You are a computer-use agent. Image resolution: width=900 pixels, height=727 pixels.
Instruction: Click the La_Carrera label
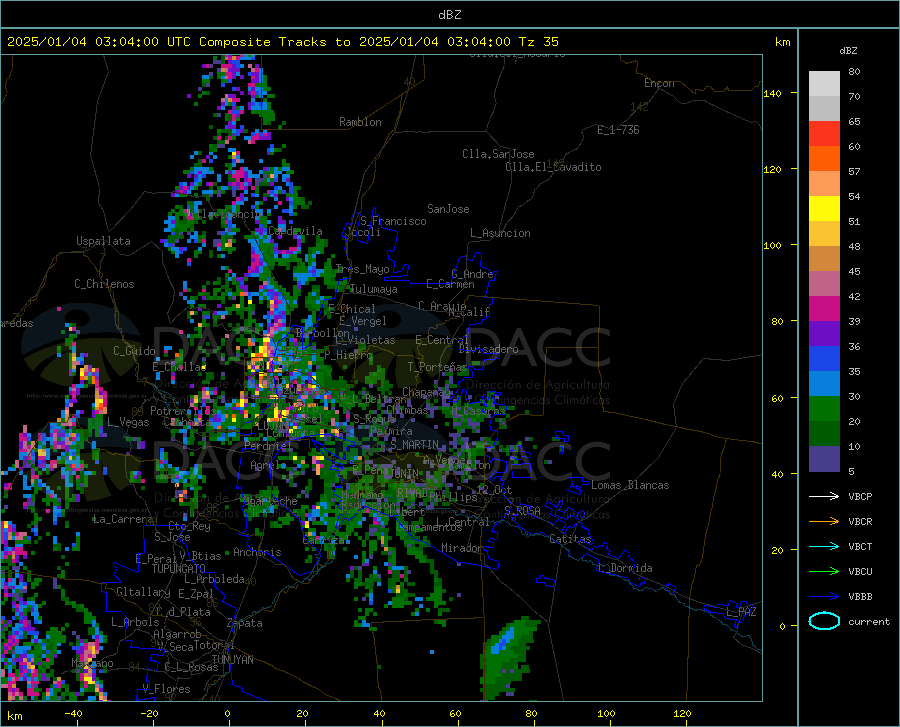[123, 519]
